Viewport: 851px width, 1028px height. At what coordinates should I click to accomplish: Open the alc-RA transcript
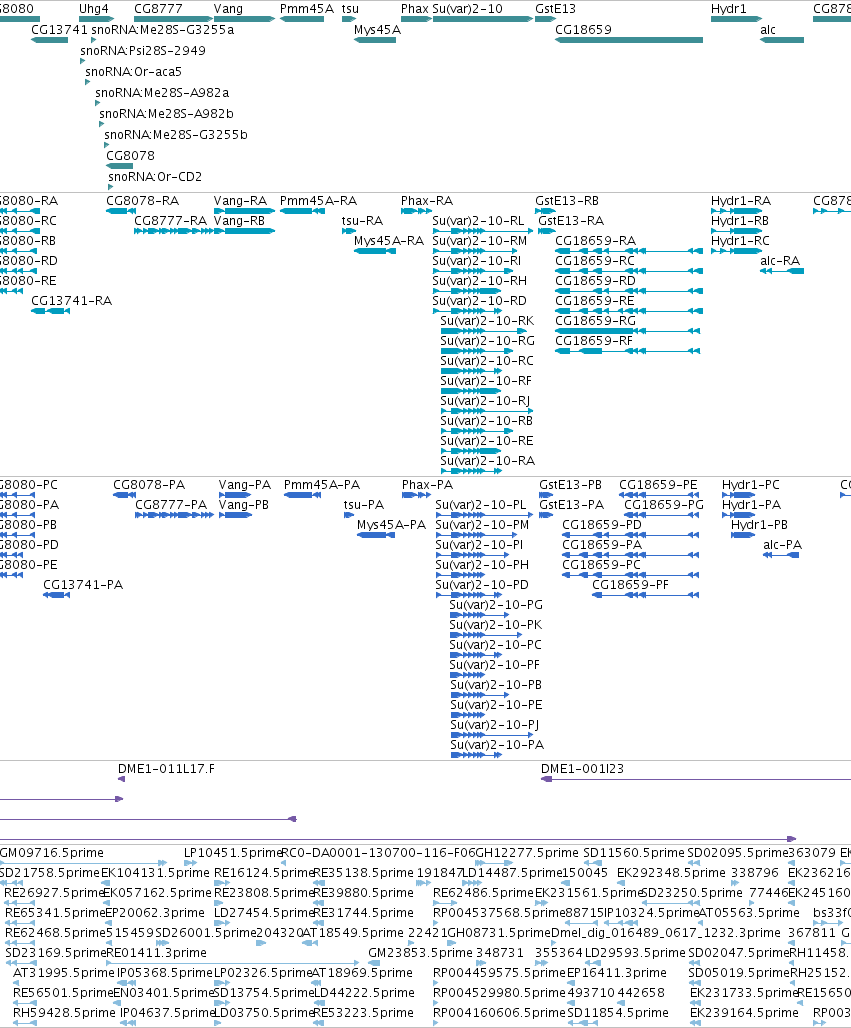[x=782, y=271]
